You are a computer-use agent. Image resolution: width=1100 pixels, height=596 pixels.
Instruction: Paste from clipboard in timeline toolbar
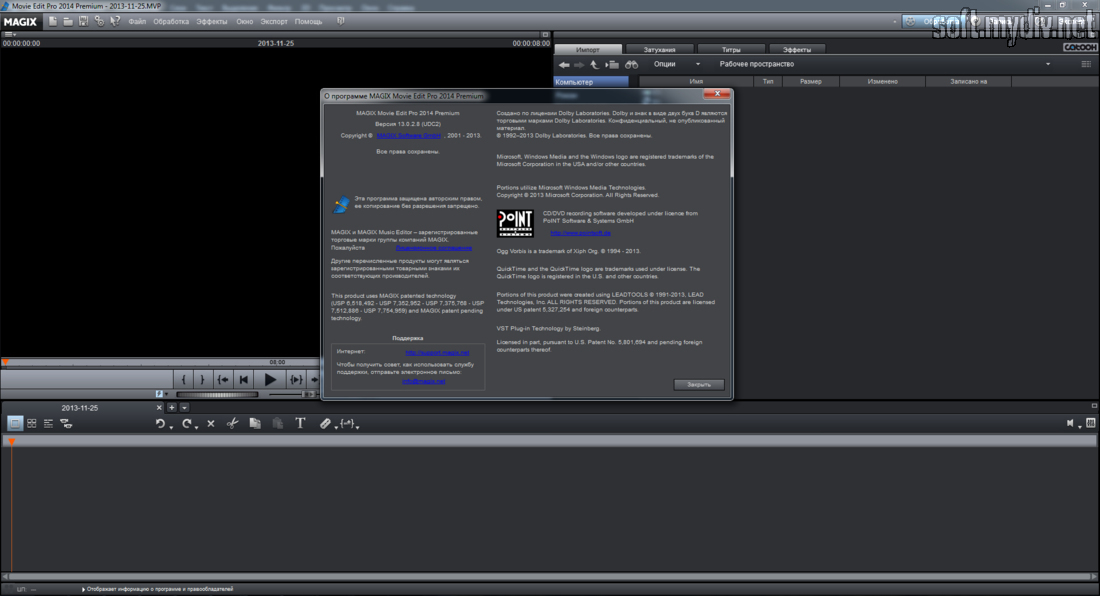[x=278, y=424]
